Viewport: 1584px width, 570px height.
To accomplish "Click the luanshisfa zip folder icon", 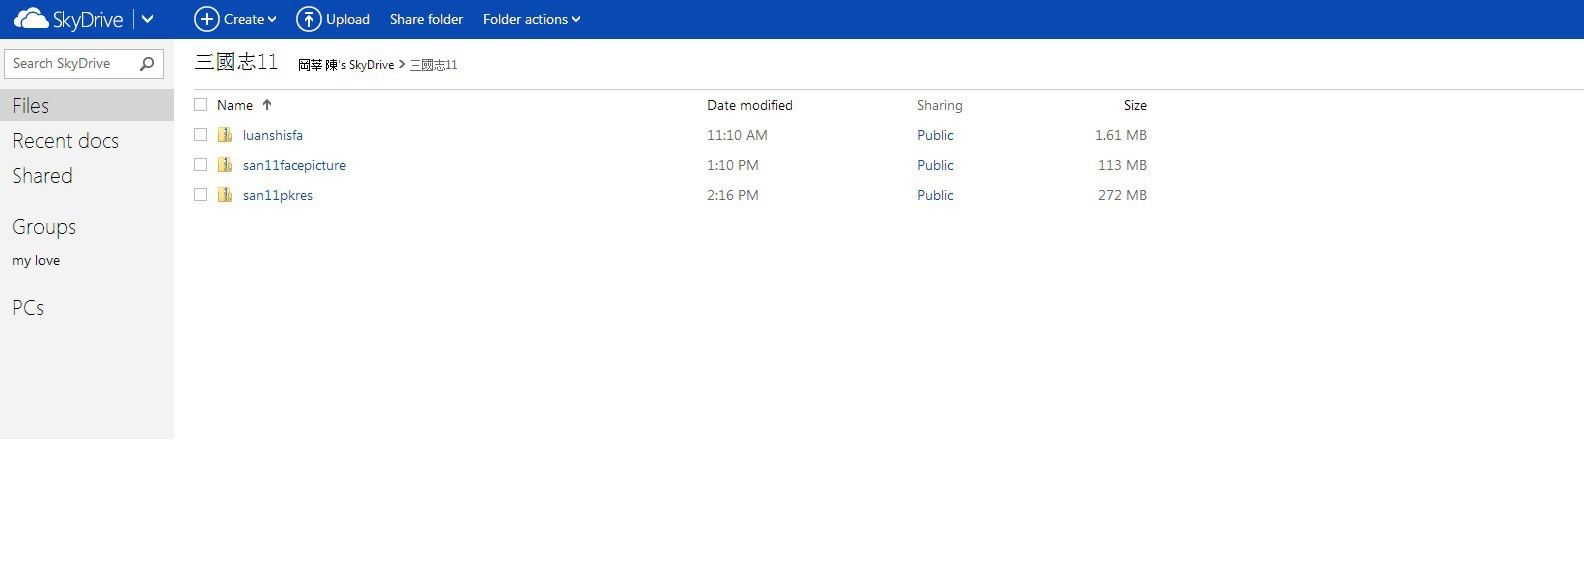I will (225, 135).
